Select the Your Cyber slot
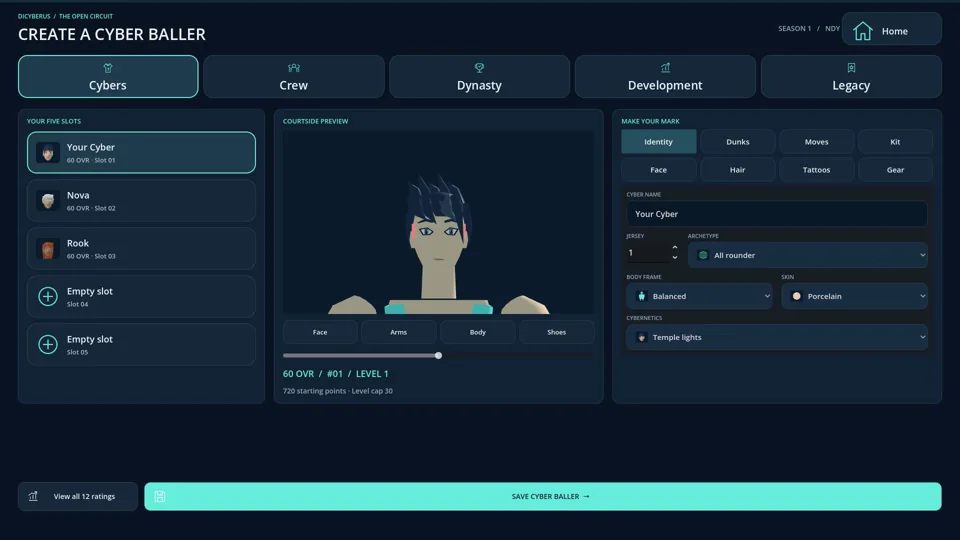 (141, 152)
